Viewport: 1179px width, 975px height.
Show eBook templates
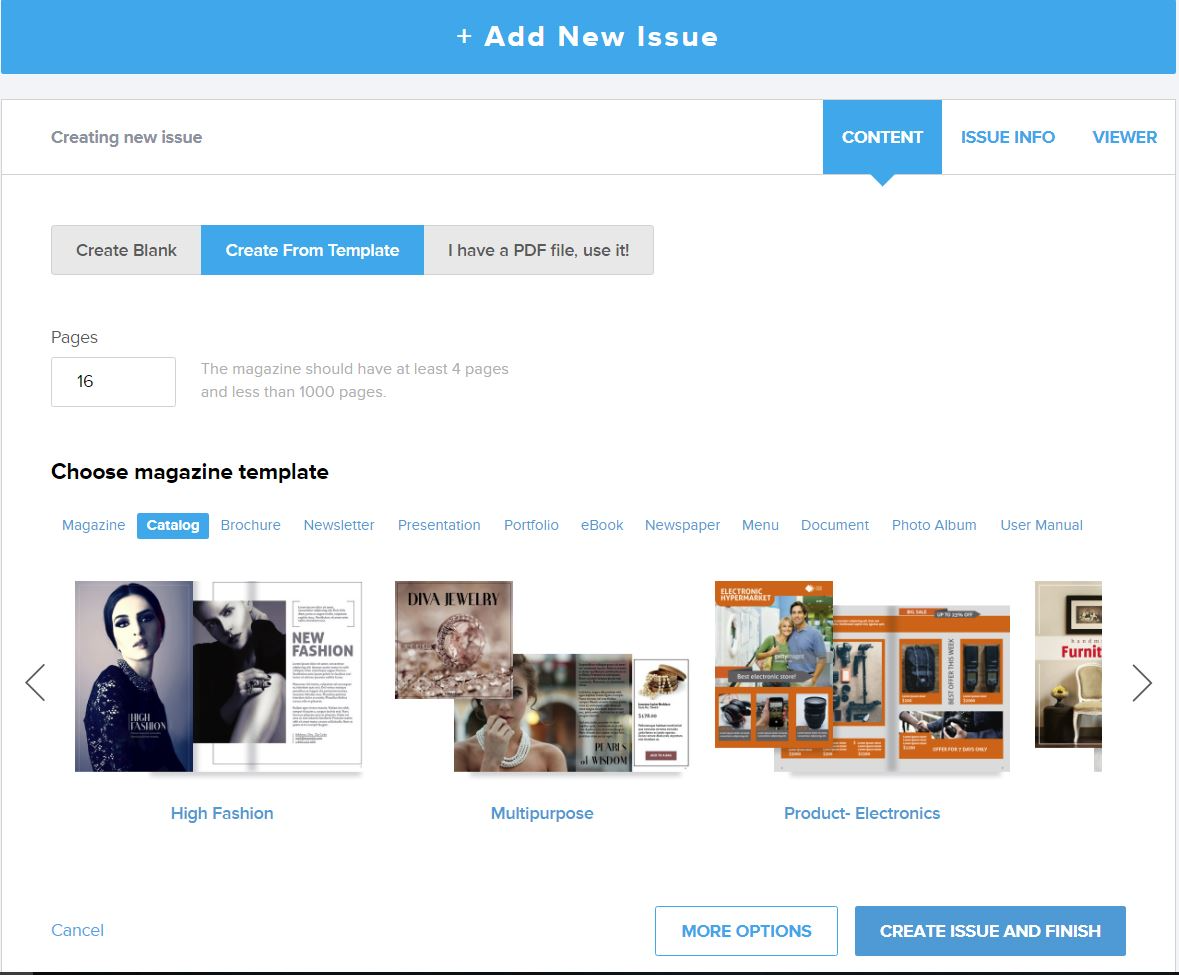[x=602, y=525]
